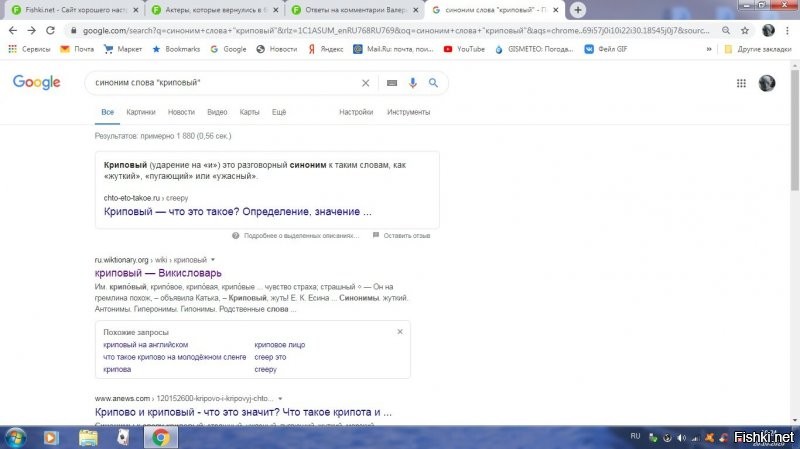The height and width of the screenshot is (449, 800).
Task: Open the Bookmarks star folder
Action: coord(176,49)
